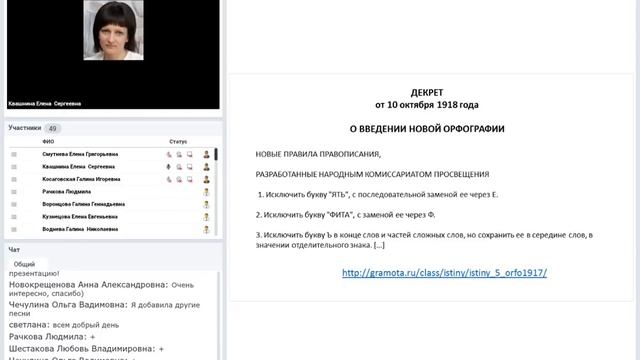640x360 pixels.
Task: Tick checkbox next to Рачкова Людмила
Action: [x=14, y=192]
